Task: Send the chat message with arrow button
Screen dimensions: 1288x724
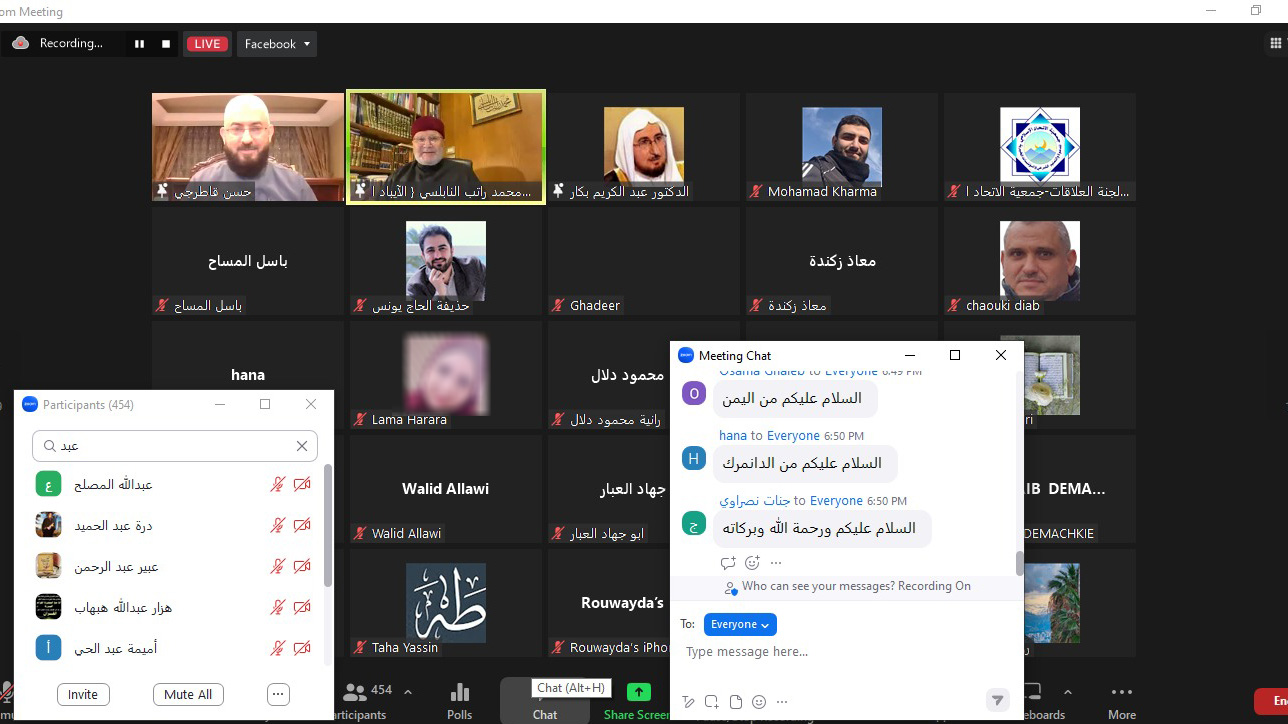Action: tap(997, 700)
